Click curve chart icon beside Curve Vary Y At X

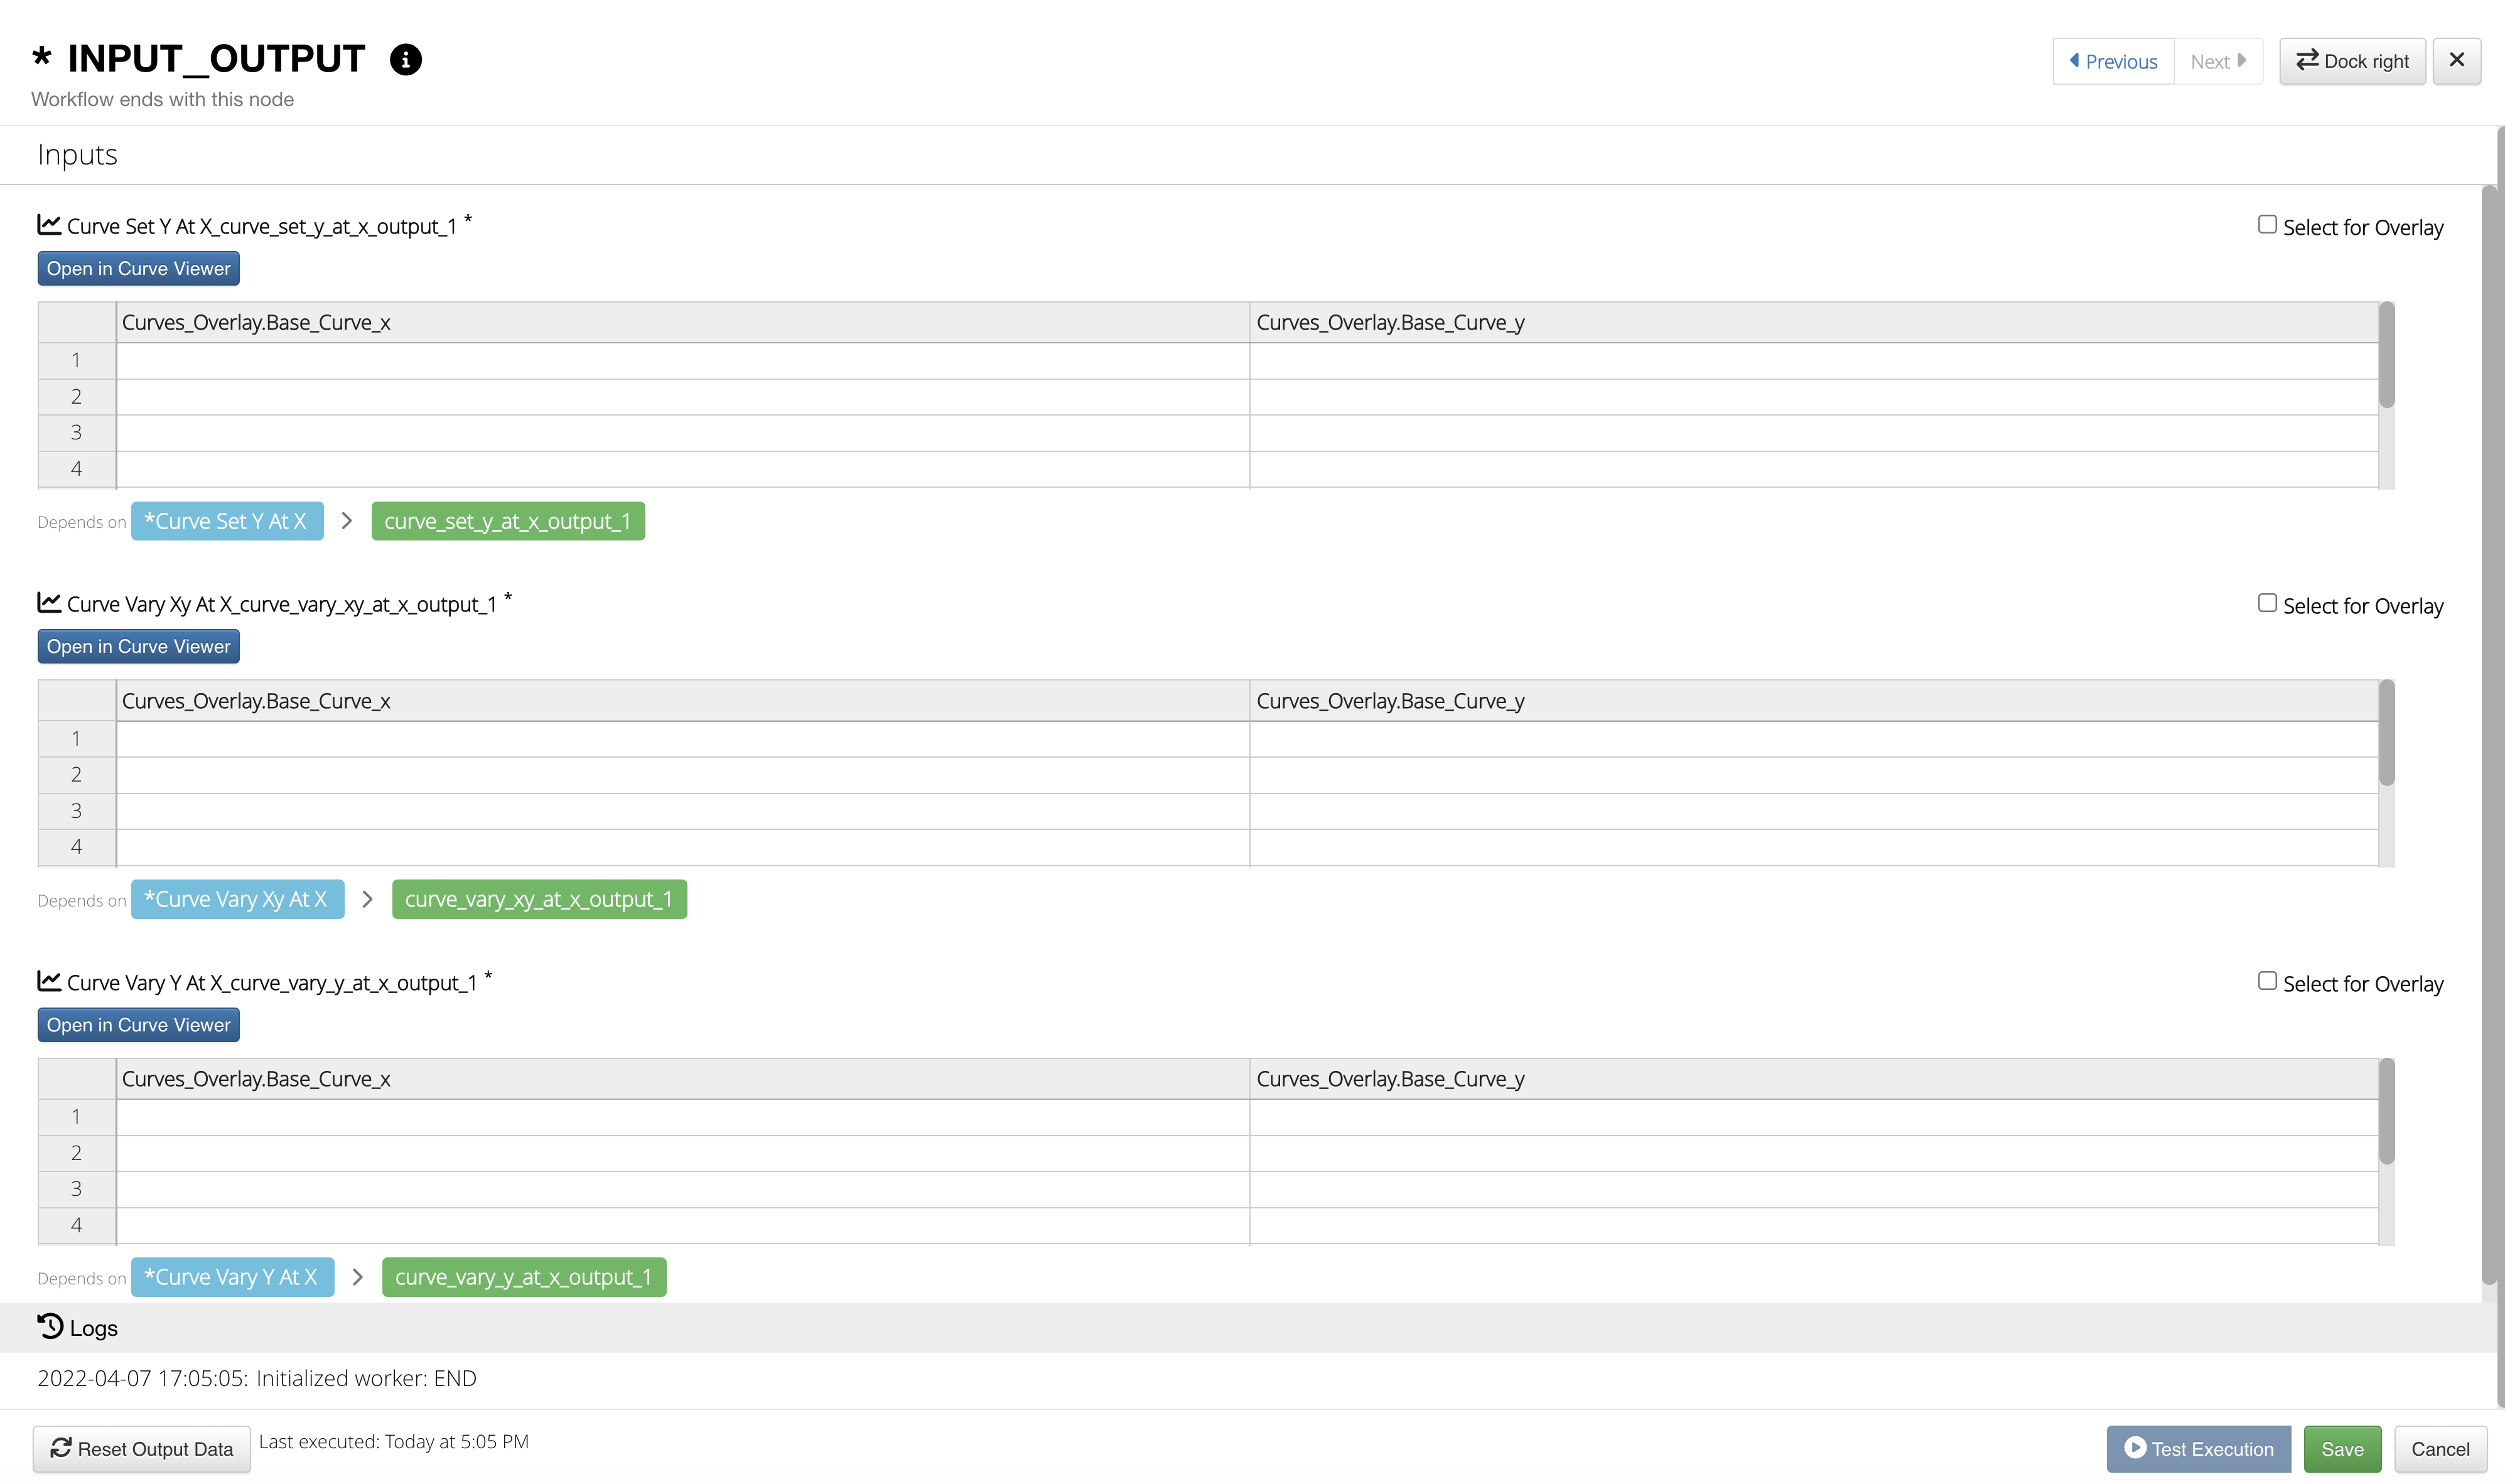pyautogui.click(x=49, y=980)
